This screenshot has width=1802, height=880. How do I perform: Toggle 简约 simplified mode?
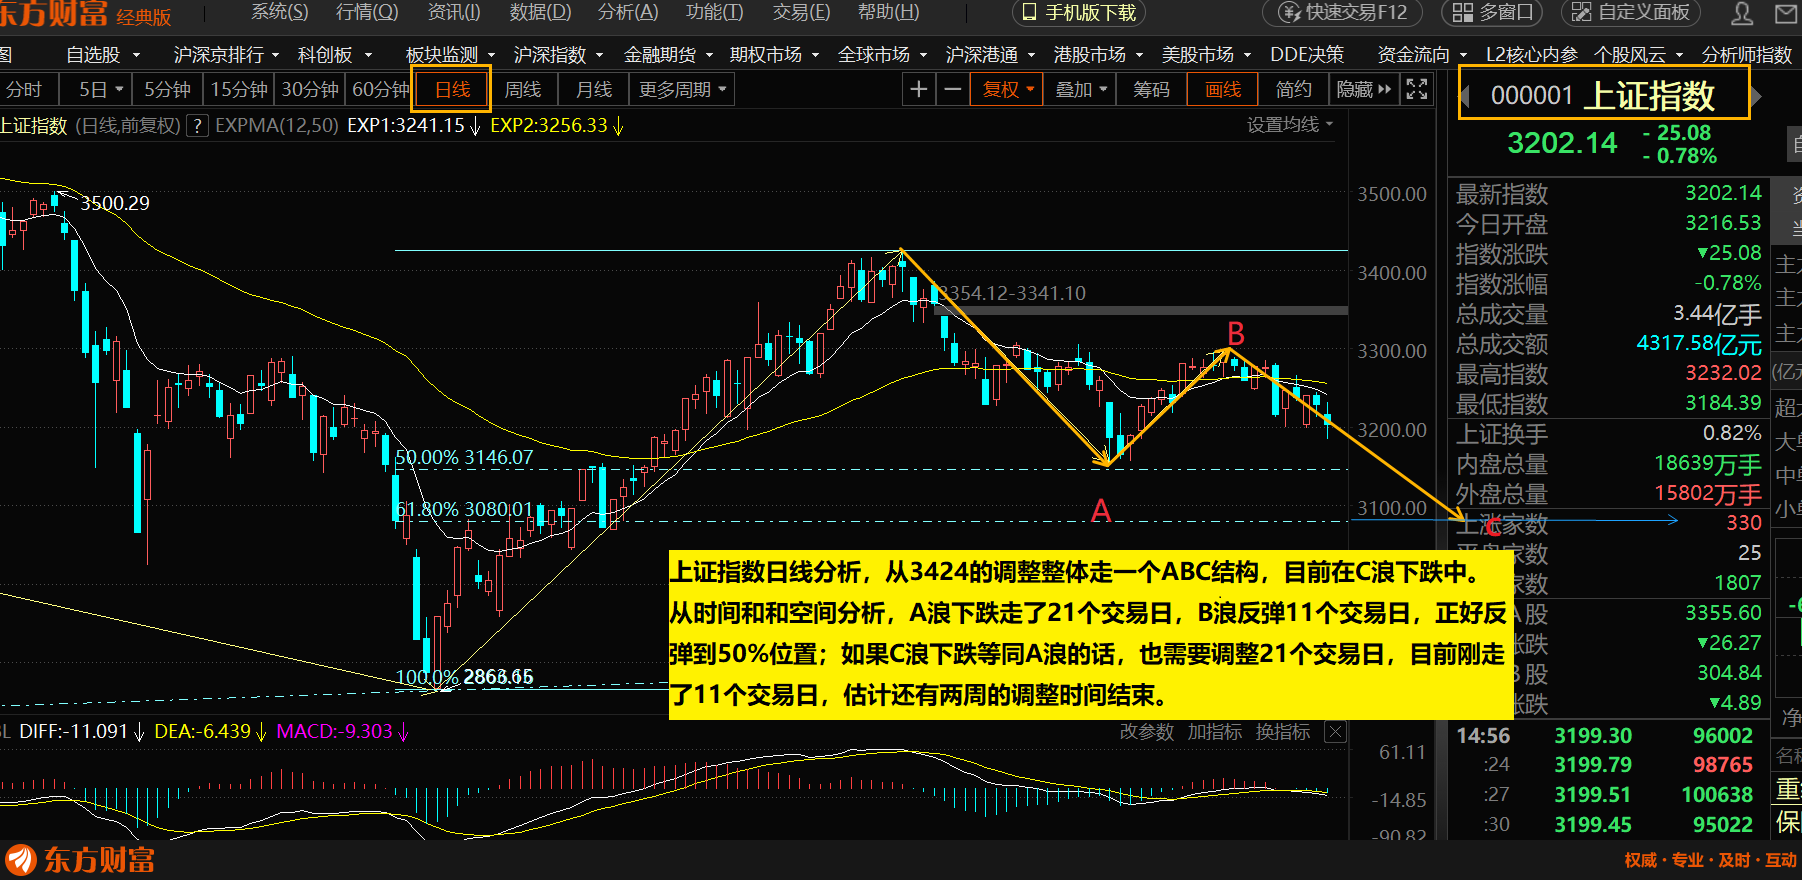(x=1293, y=90)
